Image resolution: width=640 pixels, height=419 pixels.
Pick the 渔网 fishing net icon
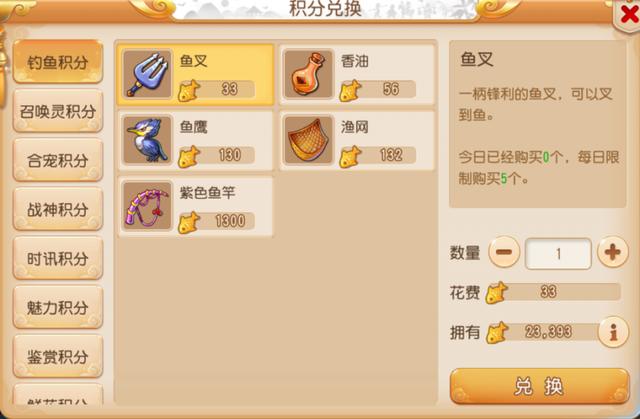point(309,140)
